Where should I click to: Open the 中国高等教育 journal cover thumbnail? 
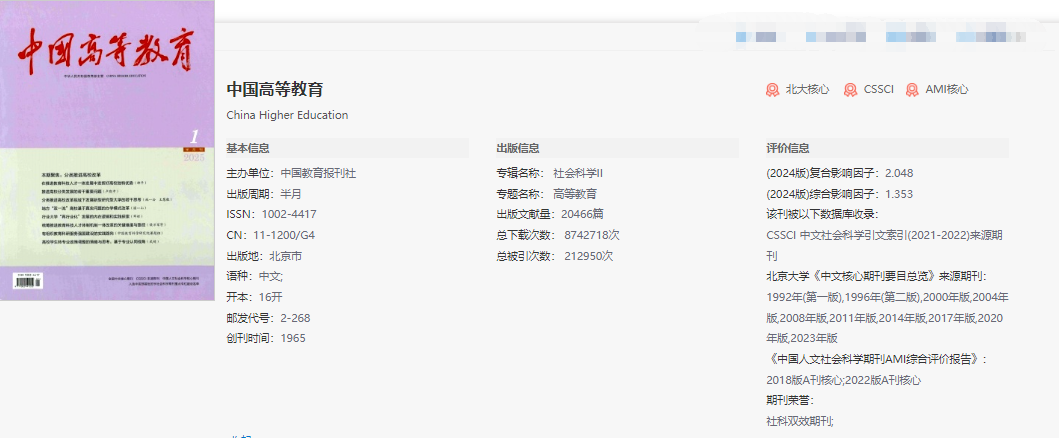coord(107,150)
